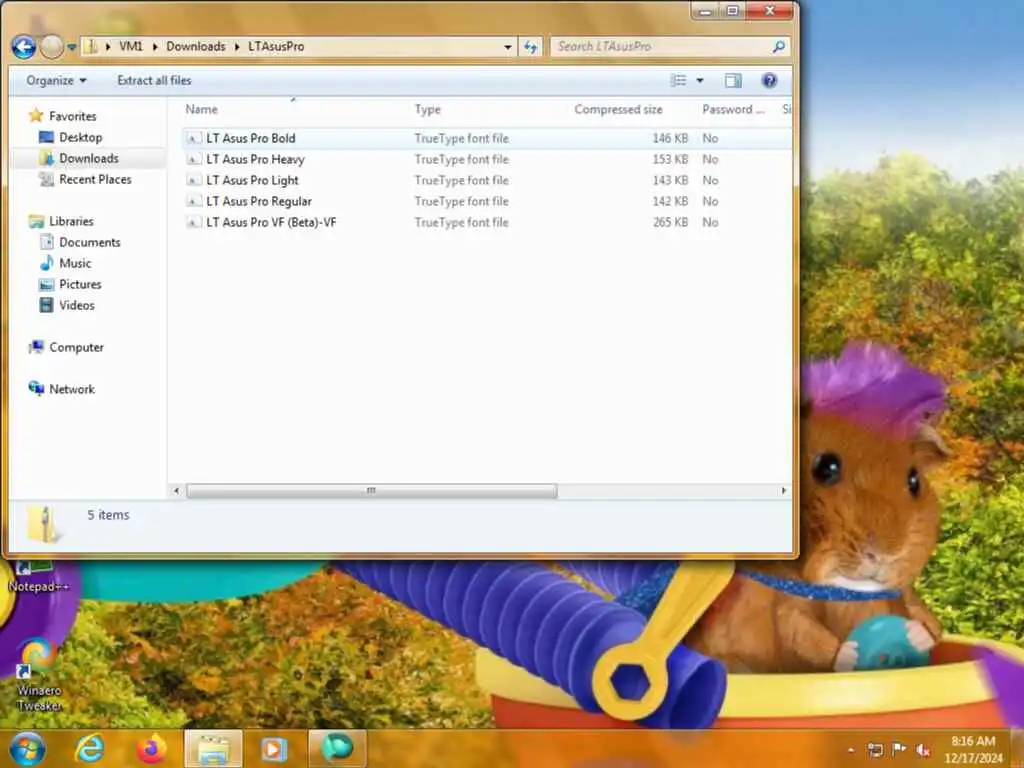Select LT Asus Pro VF (Beta)-VF file icon
This screenshot has width=1024, height=768.
pyautogui.click(x=193, y=222)
